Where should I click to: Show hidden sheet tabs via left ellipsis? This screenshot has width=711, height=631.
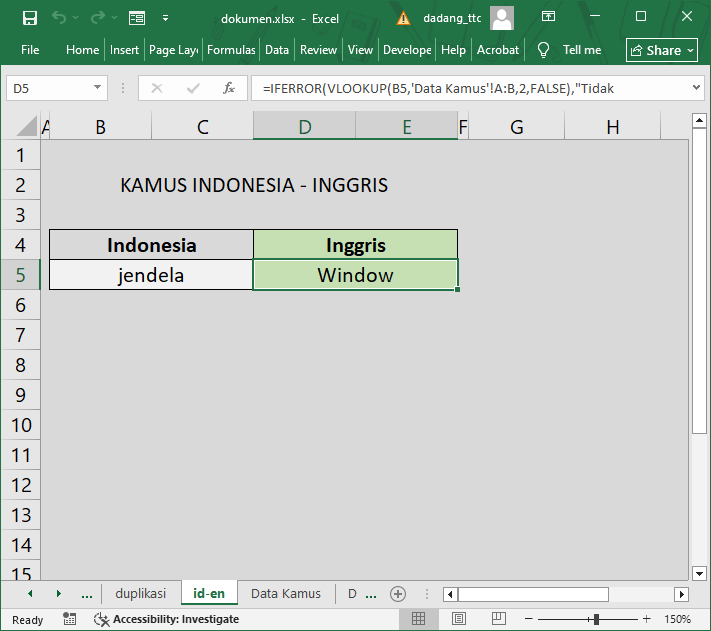click(87, 594)
